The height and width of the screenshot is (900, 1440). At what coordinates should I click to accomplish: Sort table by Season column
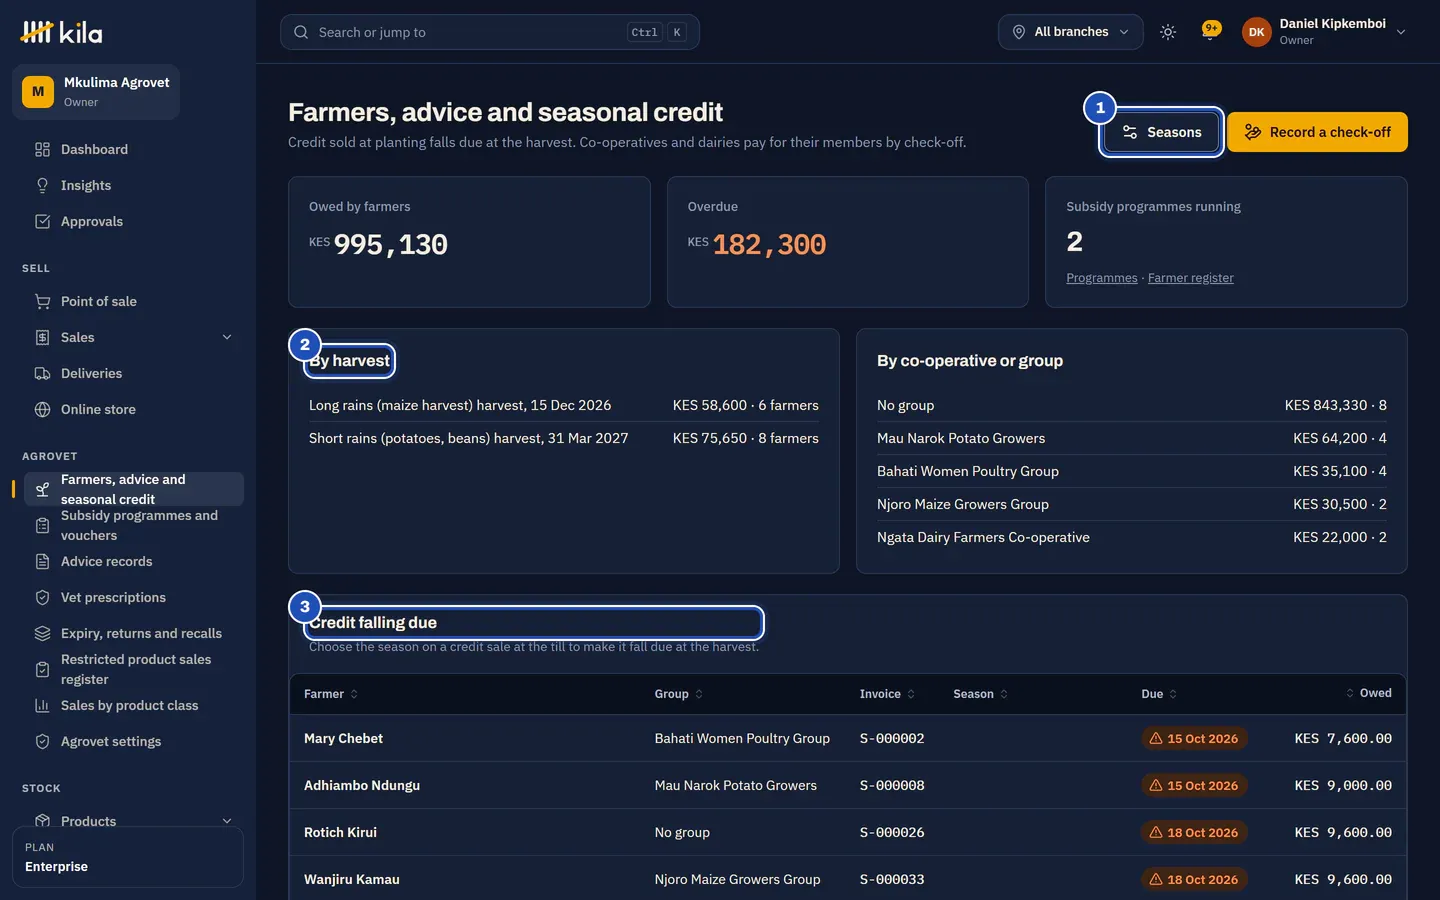980,694
